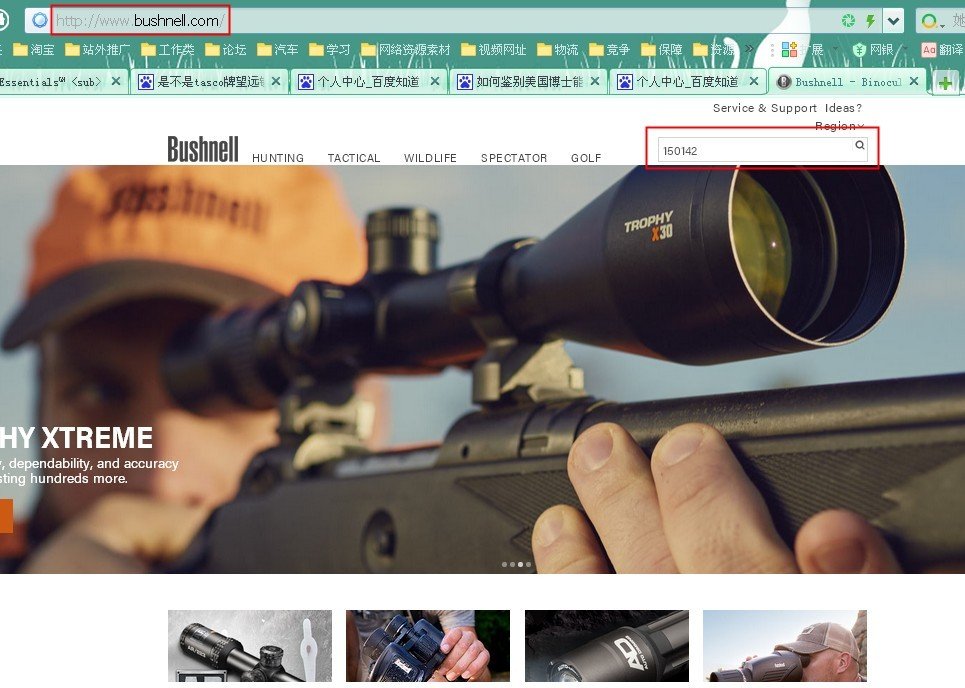Open the 视频网址 bookmark folder
This screenshot has height=688, width=965.
pyautogui.click(x=494, y=49)
